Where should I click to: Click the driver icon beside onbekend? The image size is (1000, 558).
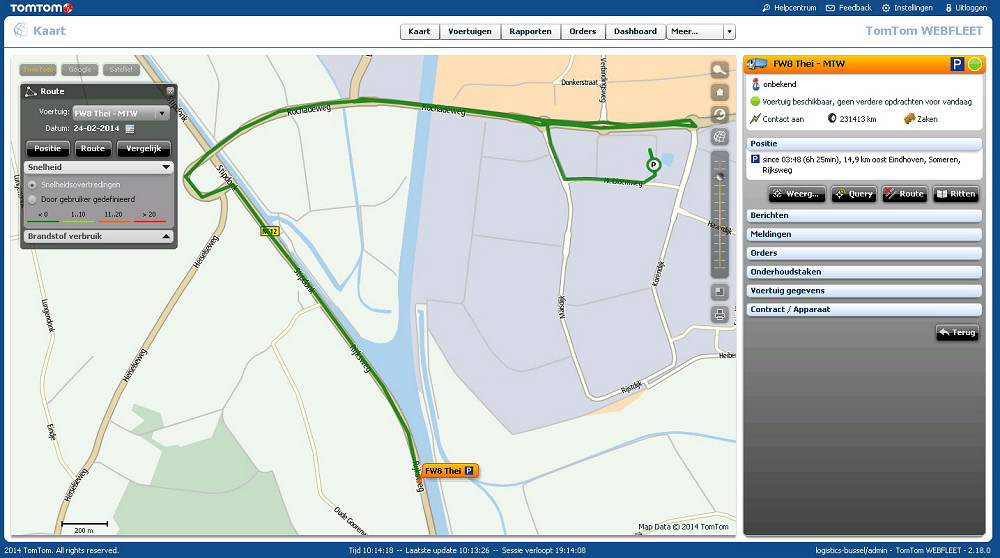tap(756, 84)
